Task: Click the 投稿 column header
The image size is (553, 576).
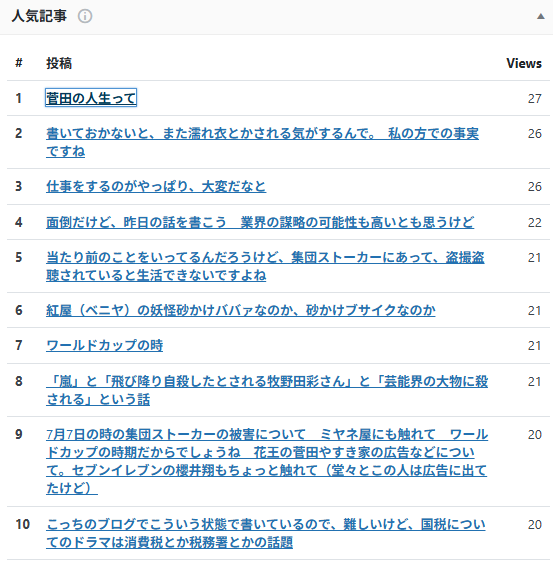Action: coord(59,63)
